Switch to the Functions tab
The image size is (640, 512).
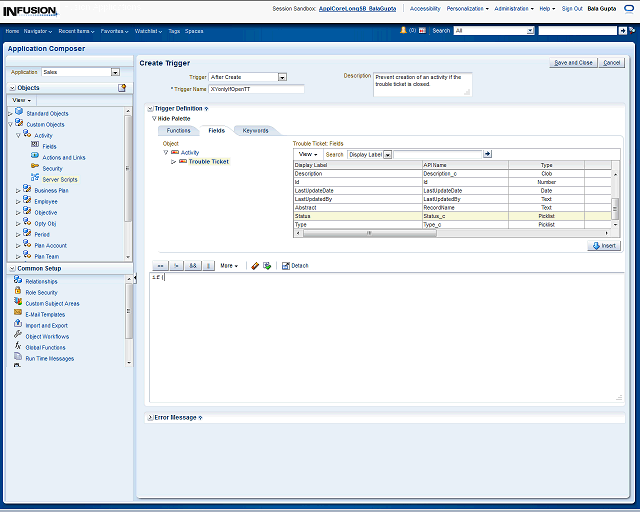178,130
